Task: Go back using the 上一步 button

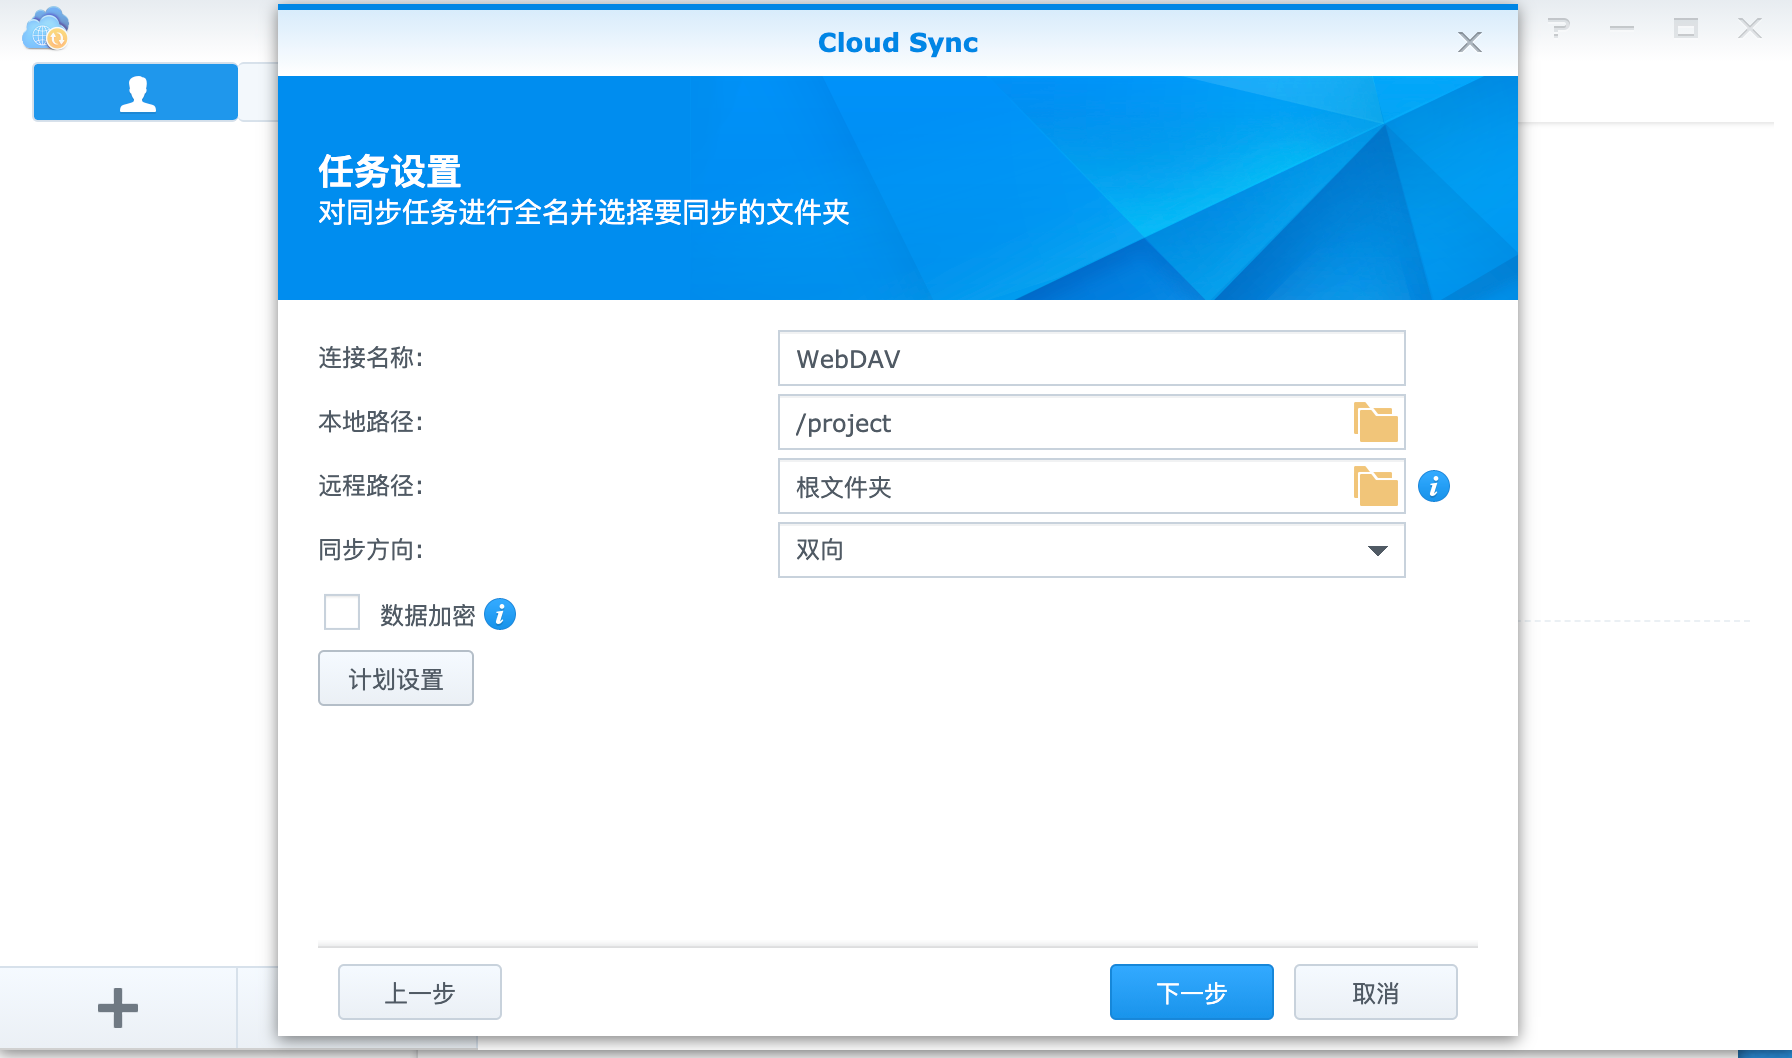Action: tap(419, 992)
